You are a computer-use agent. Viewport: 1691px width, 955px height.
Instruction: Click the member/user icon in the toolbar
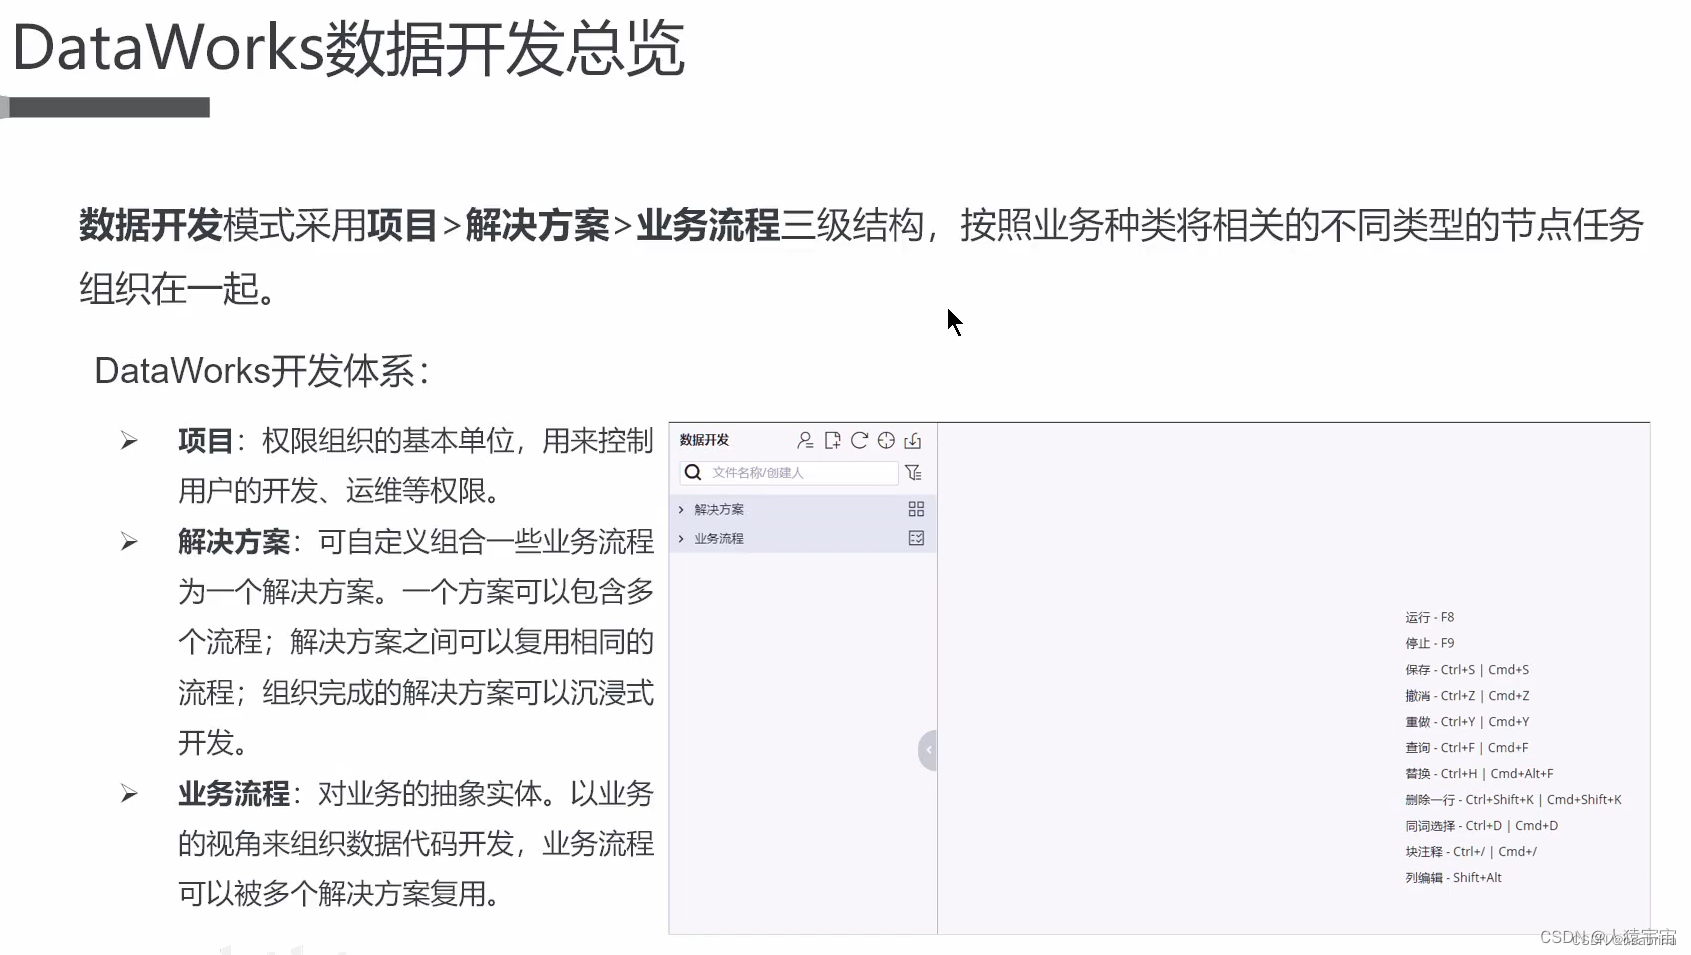click(x=806, y=440)
